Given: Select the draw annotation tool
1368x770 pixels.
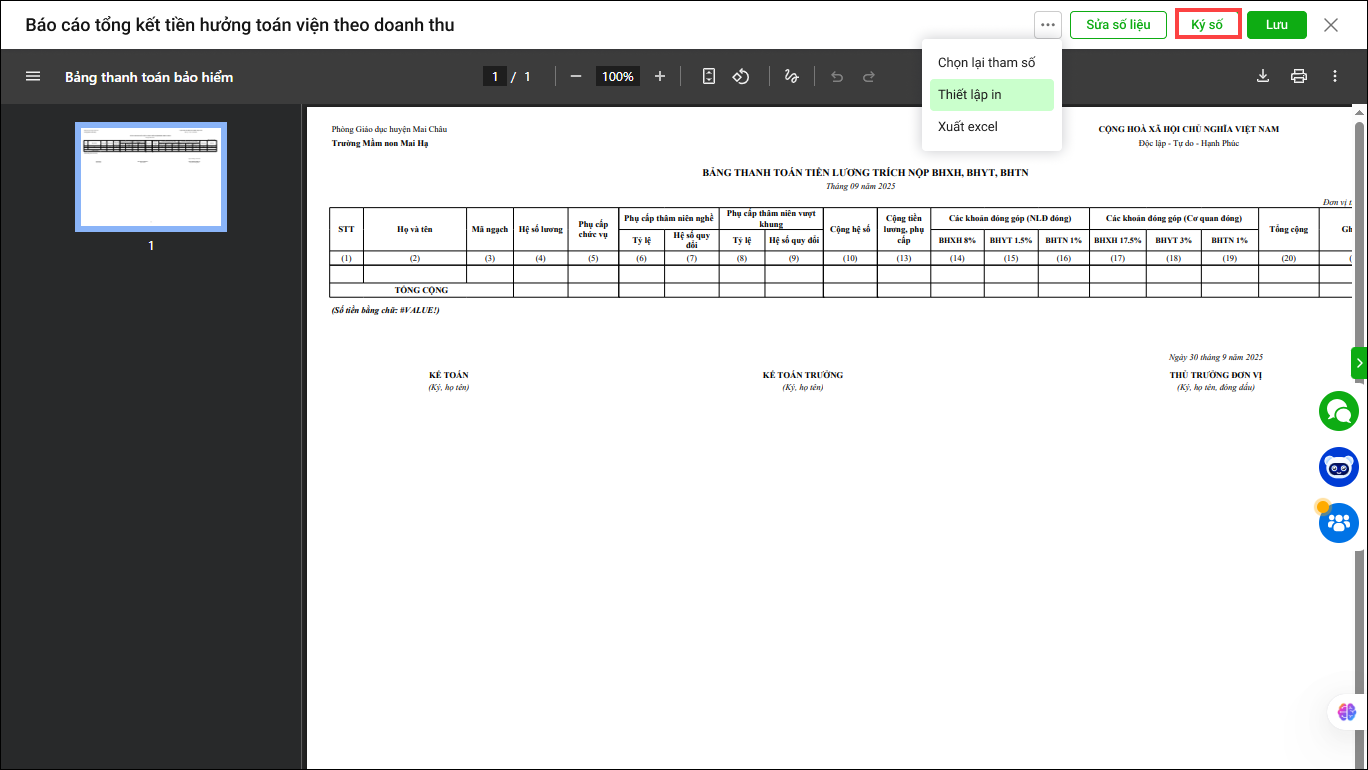Looking at the screenshot, I should pyautogui.click(x=792, y=76).
